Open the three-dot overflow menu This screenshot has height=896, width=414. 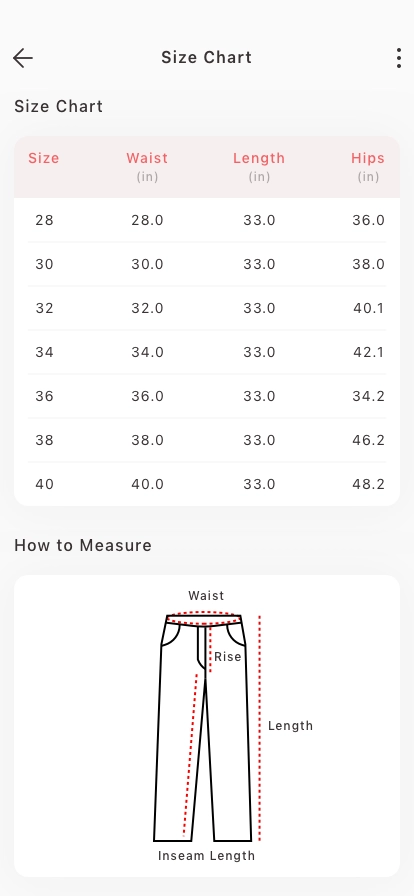(399, 58)
